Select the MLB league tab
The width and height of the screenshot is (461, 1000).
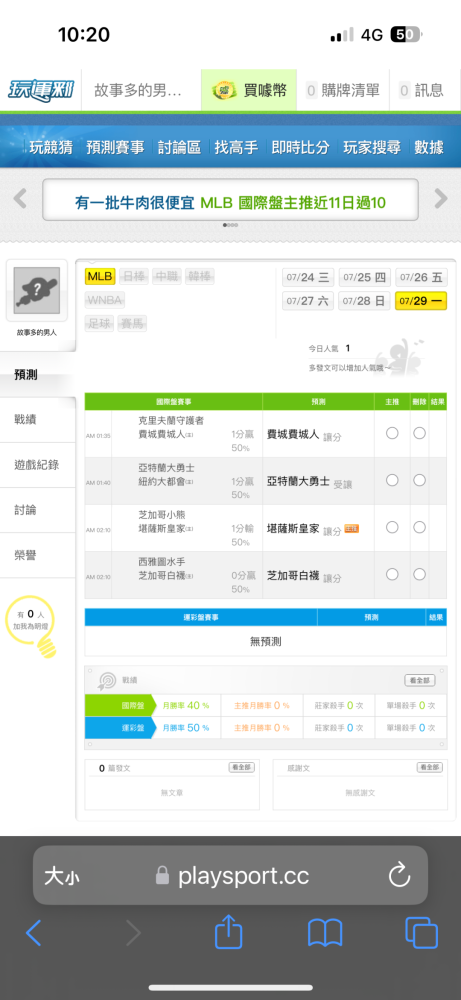pos(100,277)
